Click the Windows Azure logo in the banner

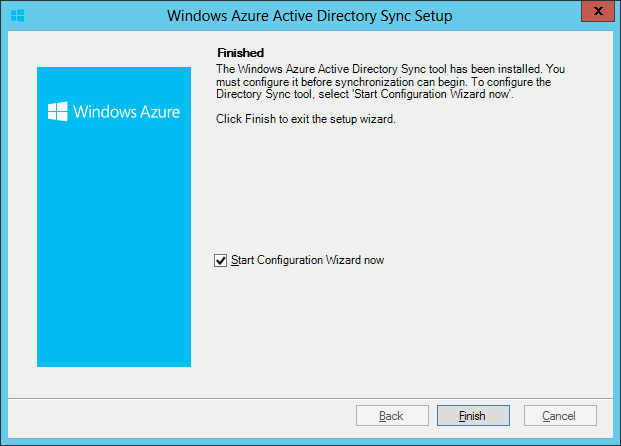[58, 112]
